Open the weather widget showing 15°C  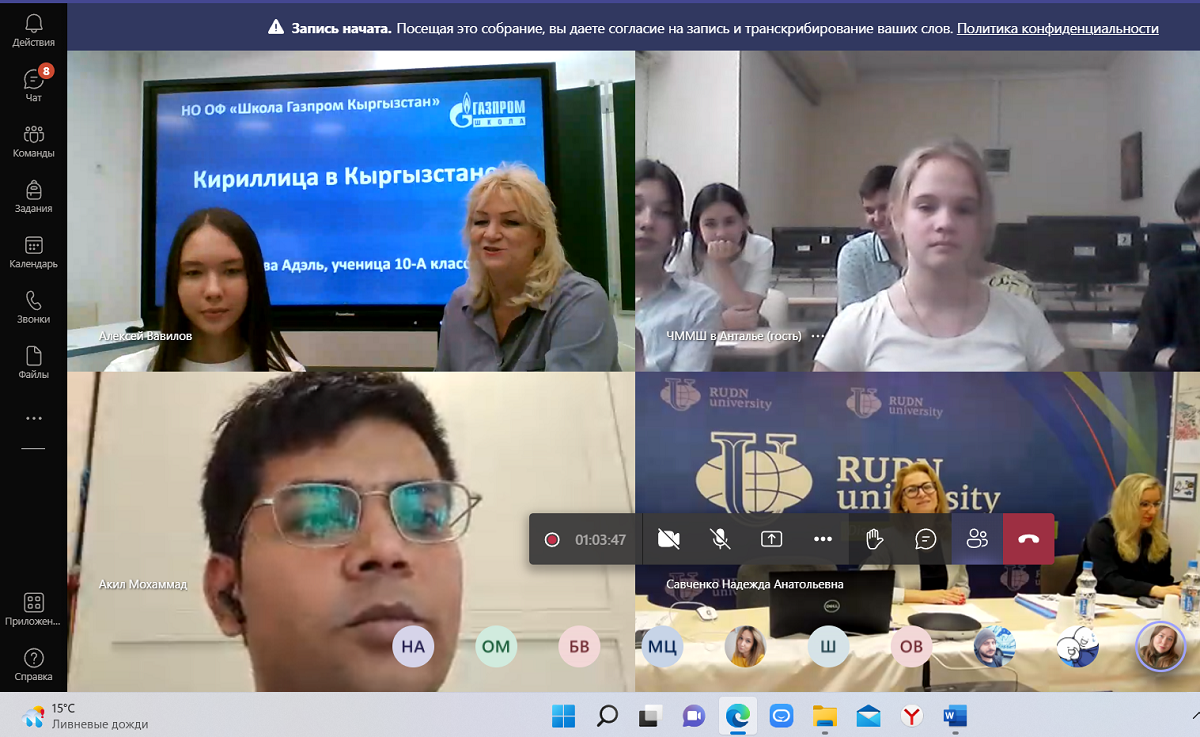coord(85,716)
